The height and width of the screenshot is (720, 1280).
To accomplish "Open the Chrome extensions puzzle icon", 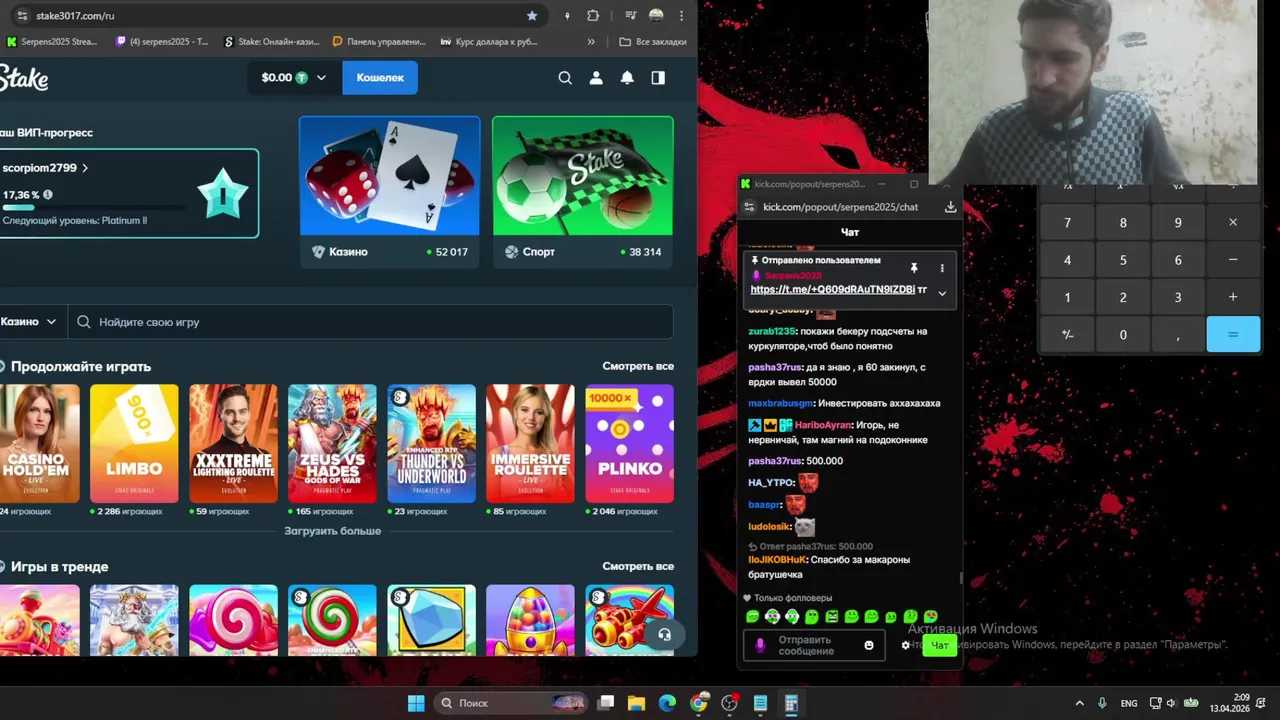I will pyautogui.click(x=593, y=16).
